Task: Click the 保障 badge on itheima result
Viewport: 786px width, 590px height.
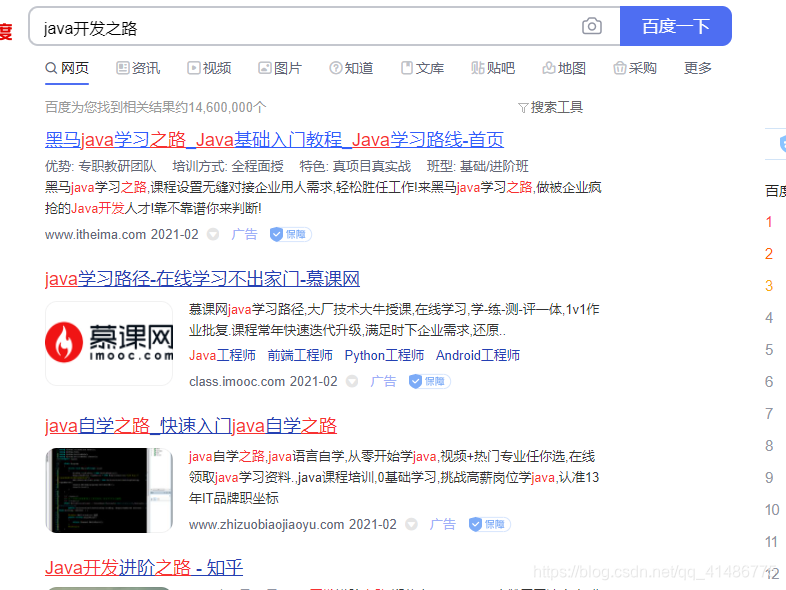Action: point(291,234)
